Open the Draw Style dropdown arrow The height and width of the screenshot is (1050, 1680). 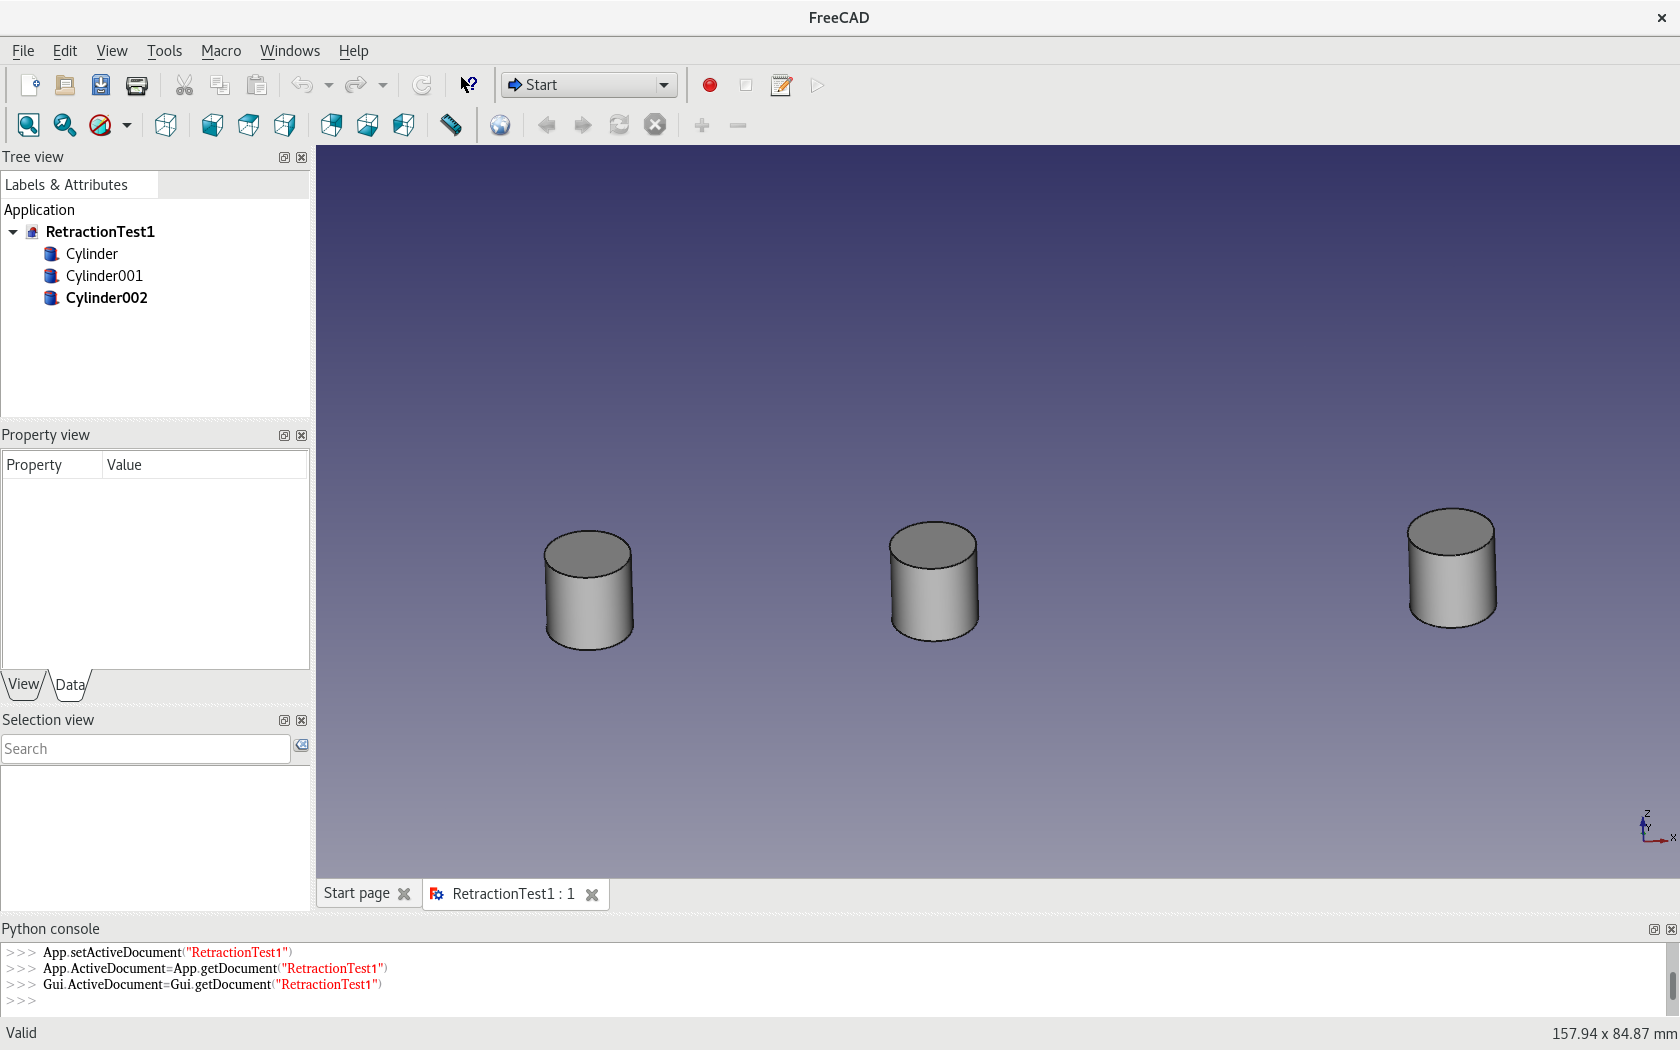127,125
